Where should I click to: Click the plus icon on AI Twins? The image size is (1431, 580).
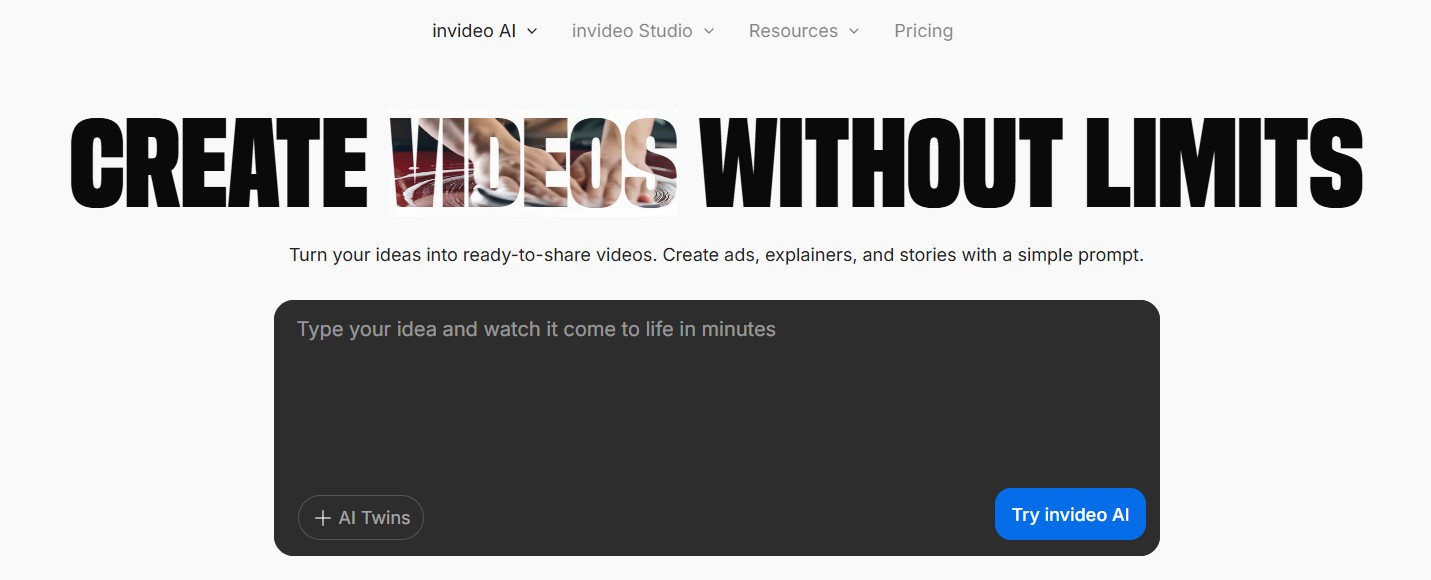coord(322,518)
